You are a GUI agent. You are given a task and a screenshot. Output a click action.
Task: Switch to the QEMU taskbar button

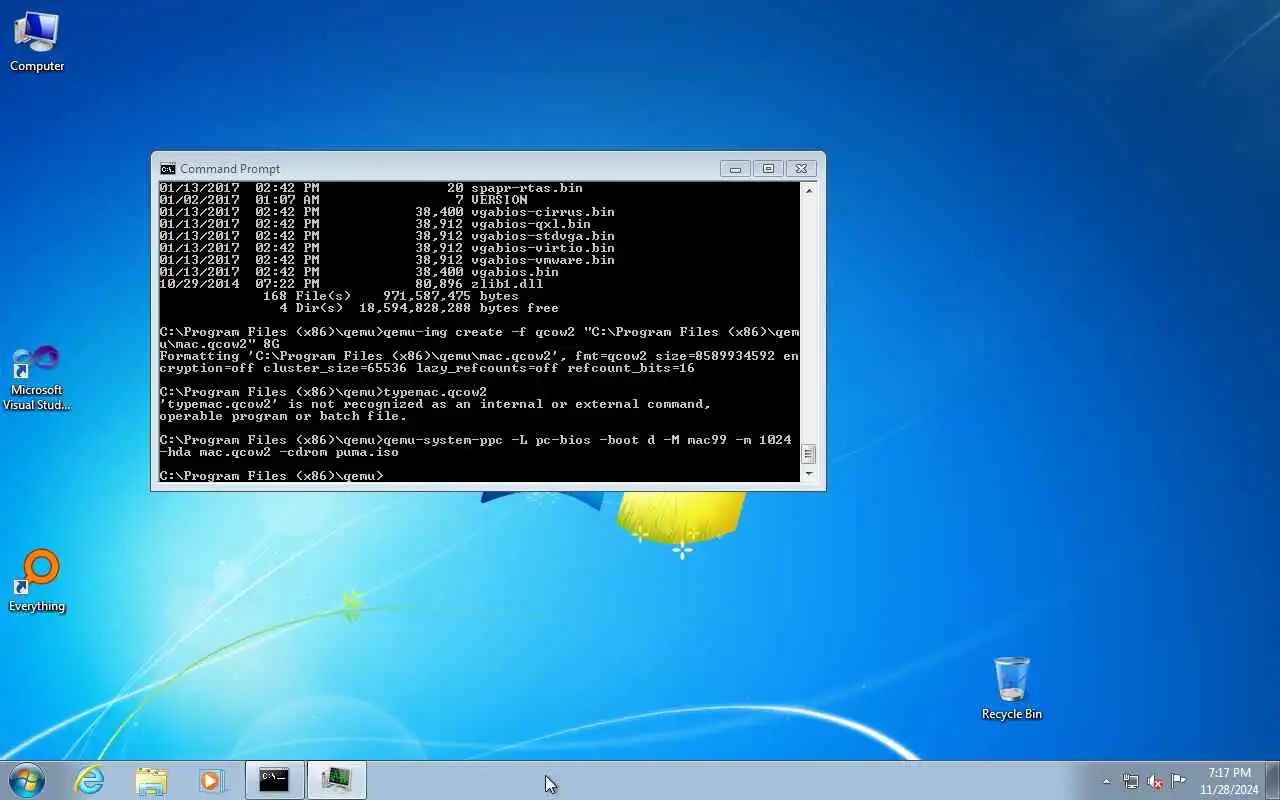click(337, 780)
